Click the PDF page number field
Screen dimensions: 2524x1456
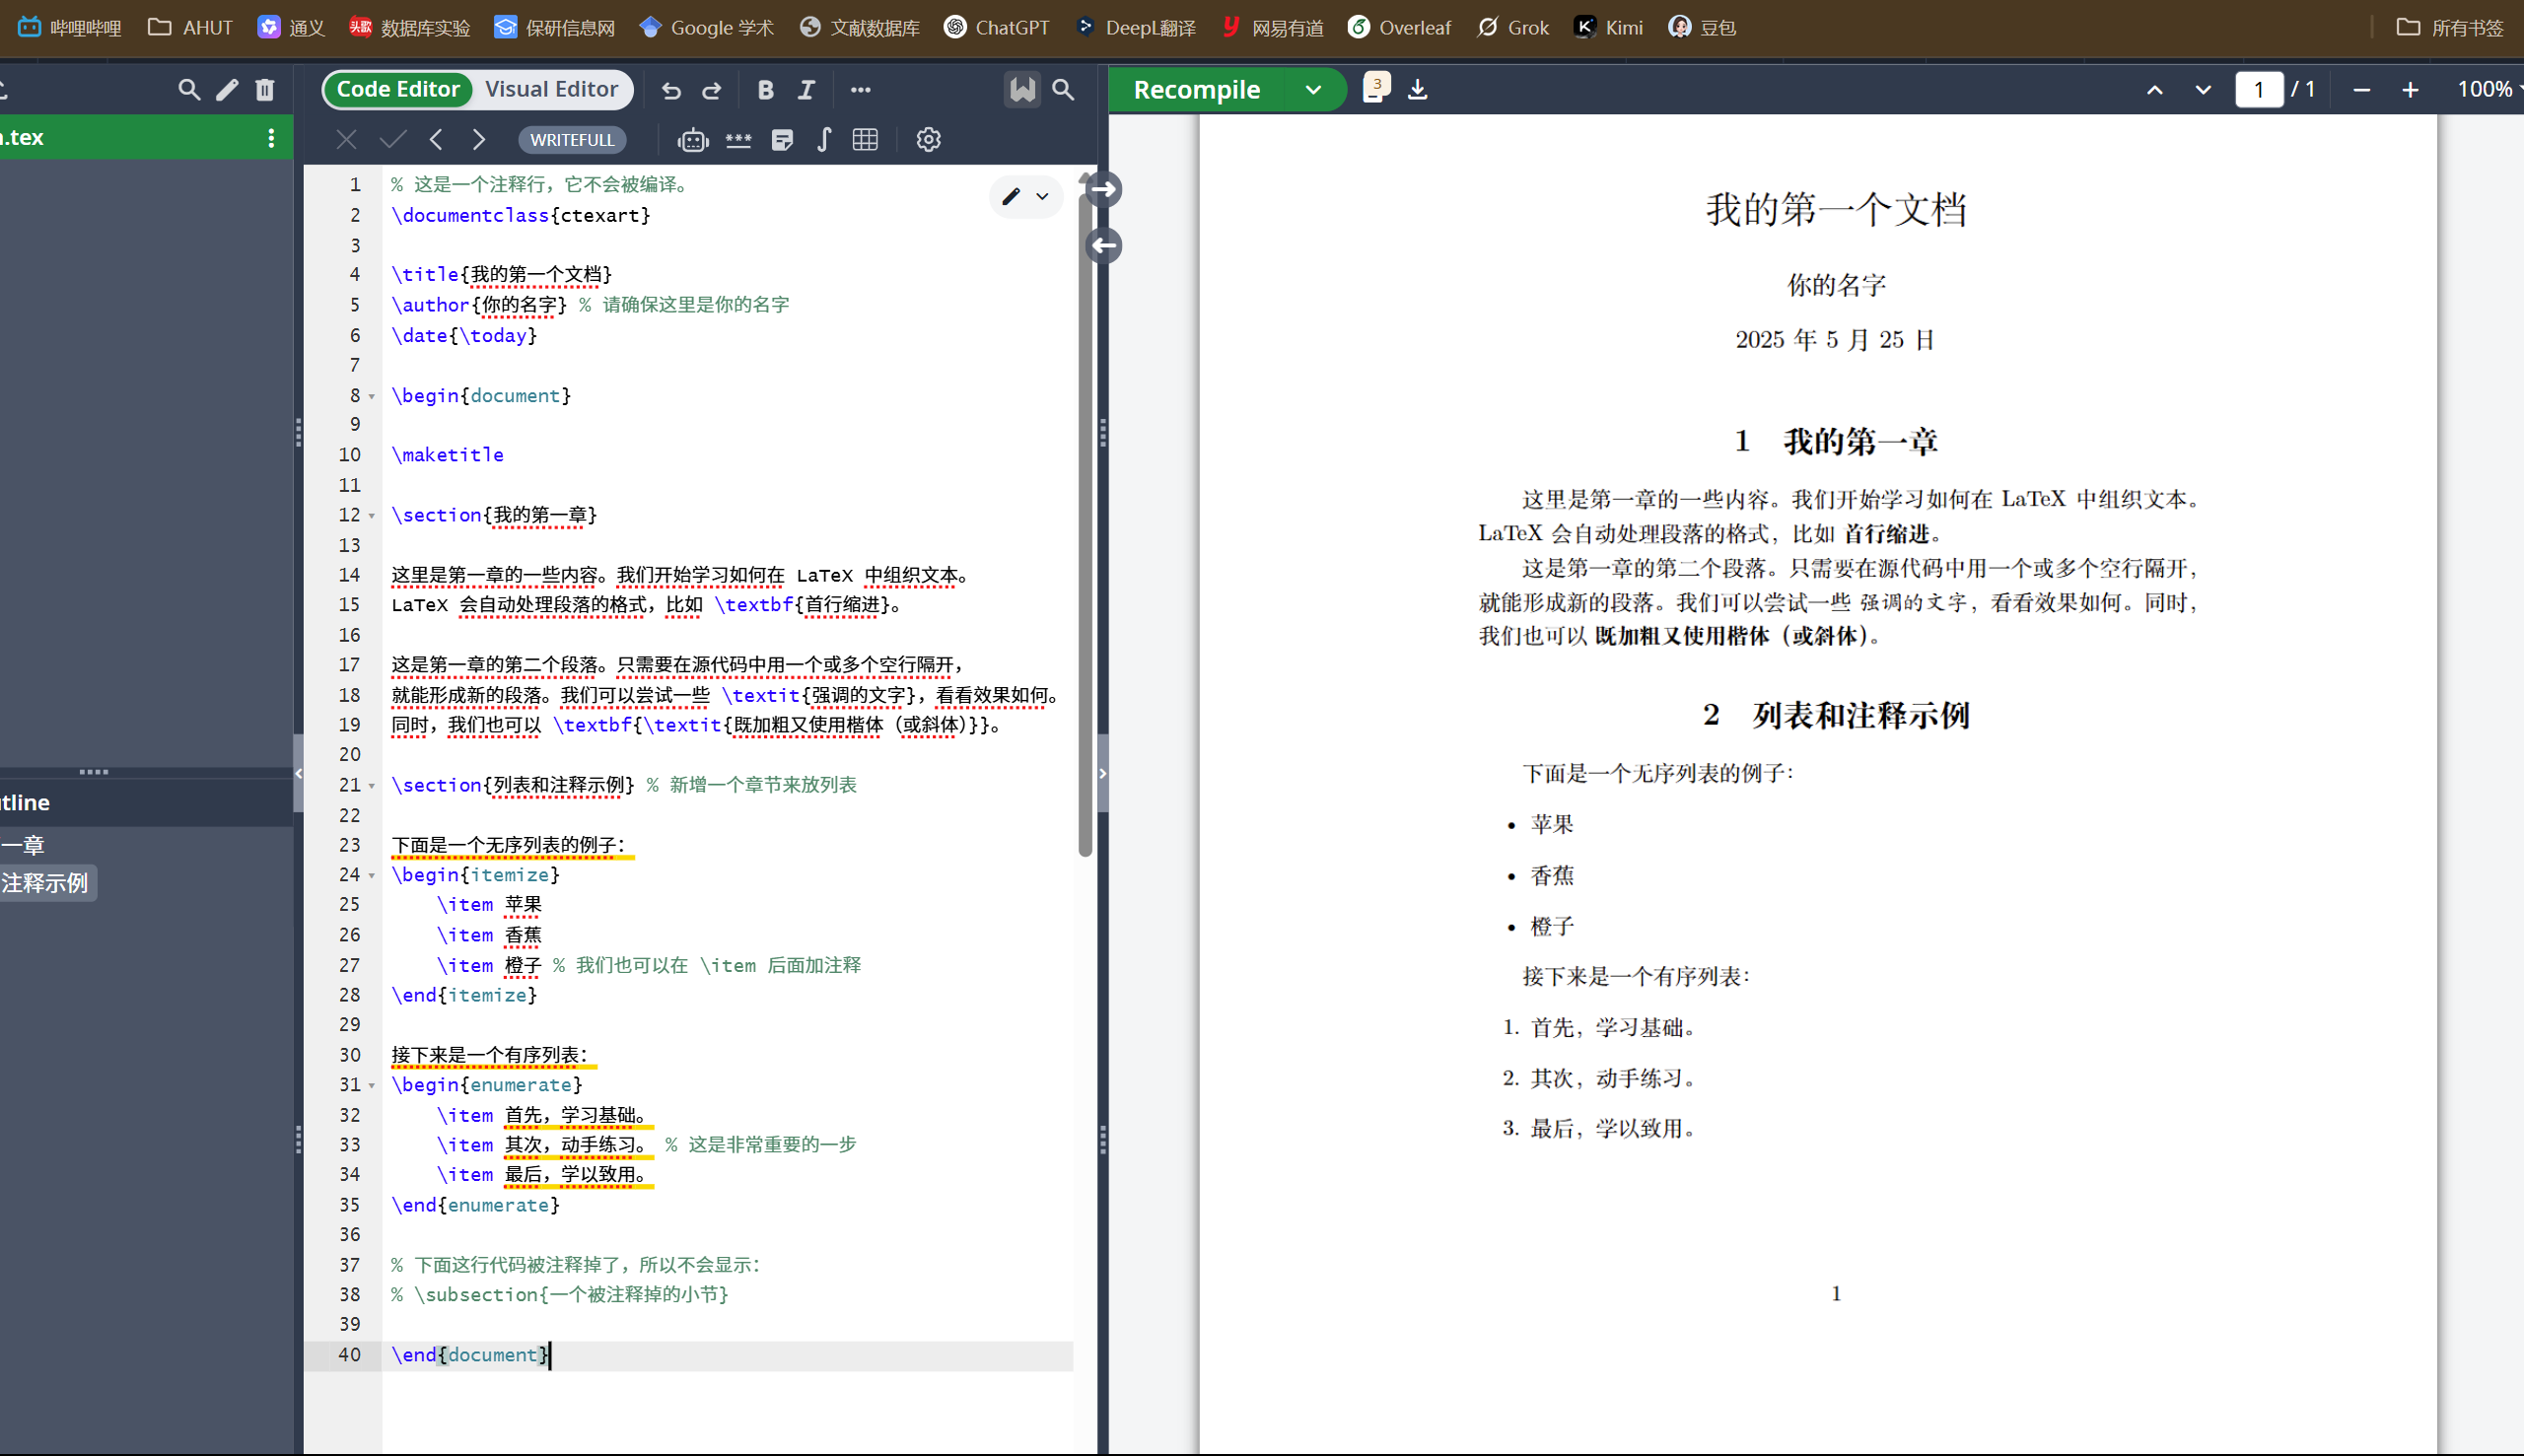coord(2258,90)
